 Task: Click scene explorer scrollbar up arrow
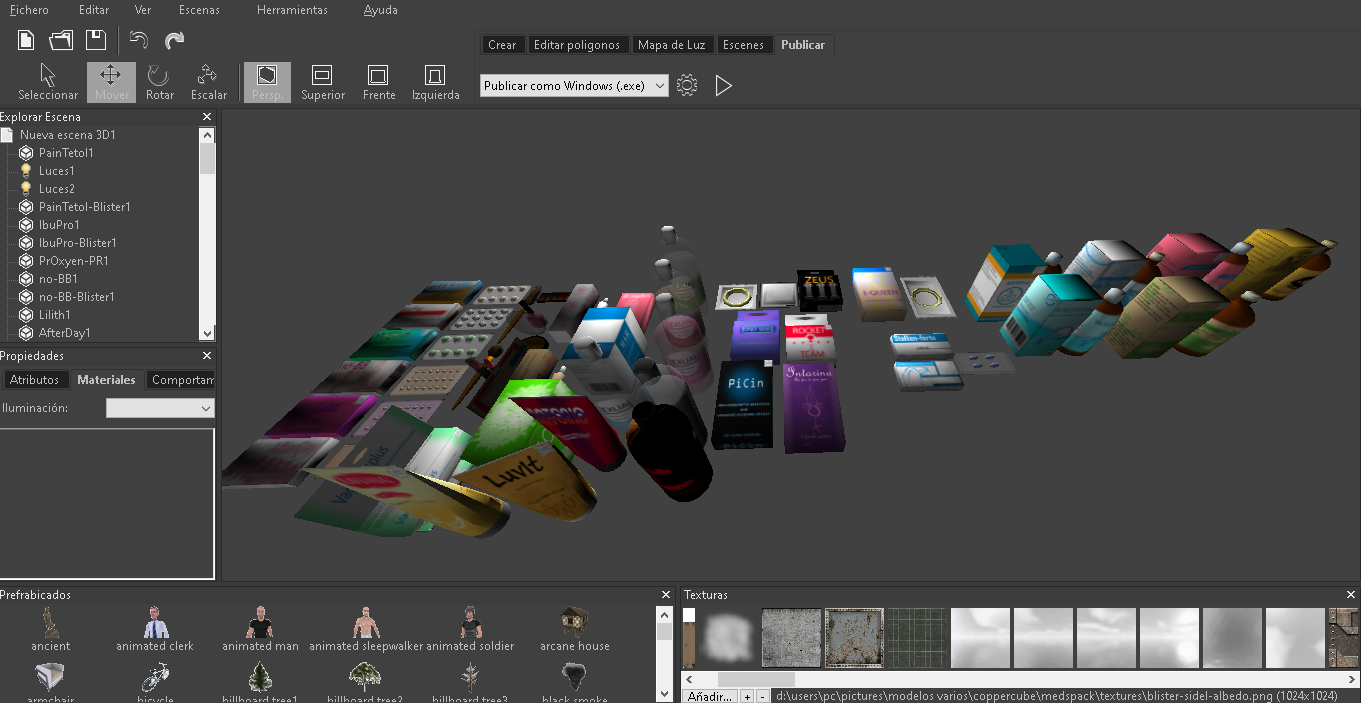point(207,135)
